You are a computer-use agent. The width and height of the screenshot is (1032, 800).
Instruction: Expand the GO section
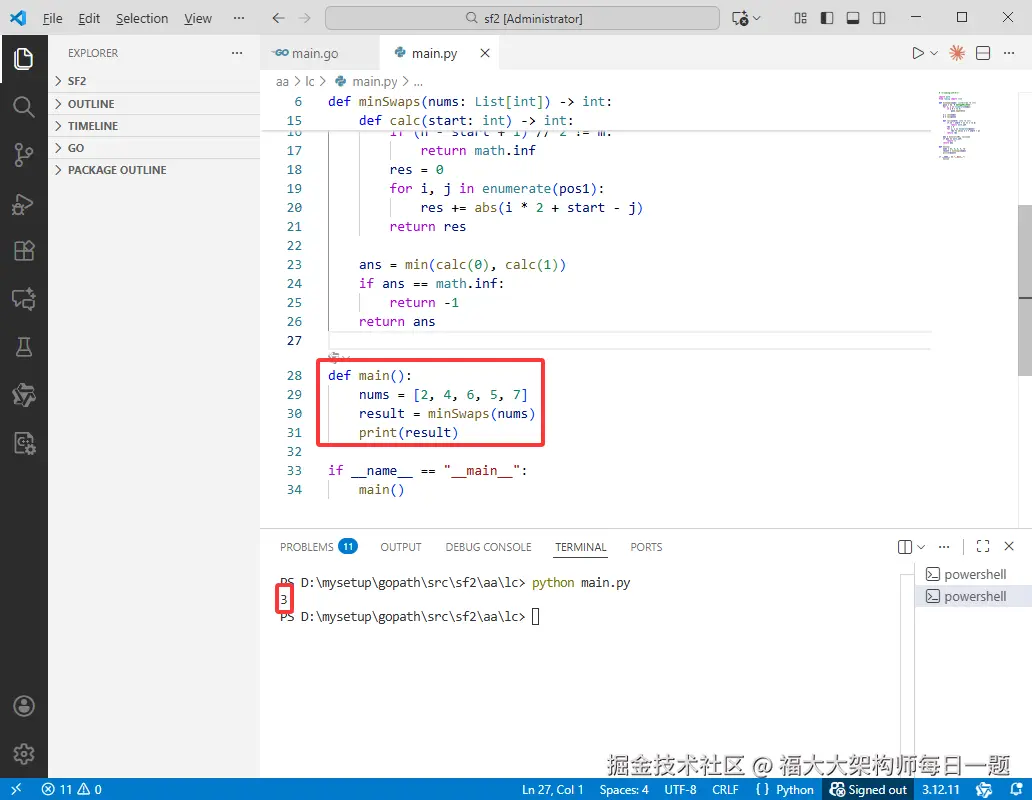click(x=155, y=148)
